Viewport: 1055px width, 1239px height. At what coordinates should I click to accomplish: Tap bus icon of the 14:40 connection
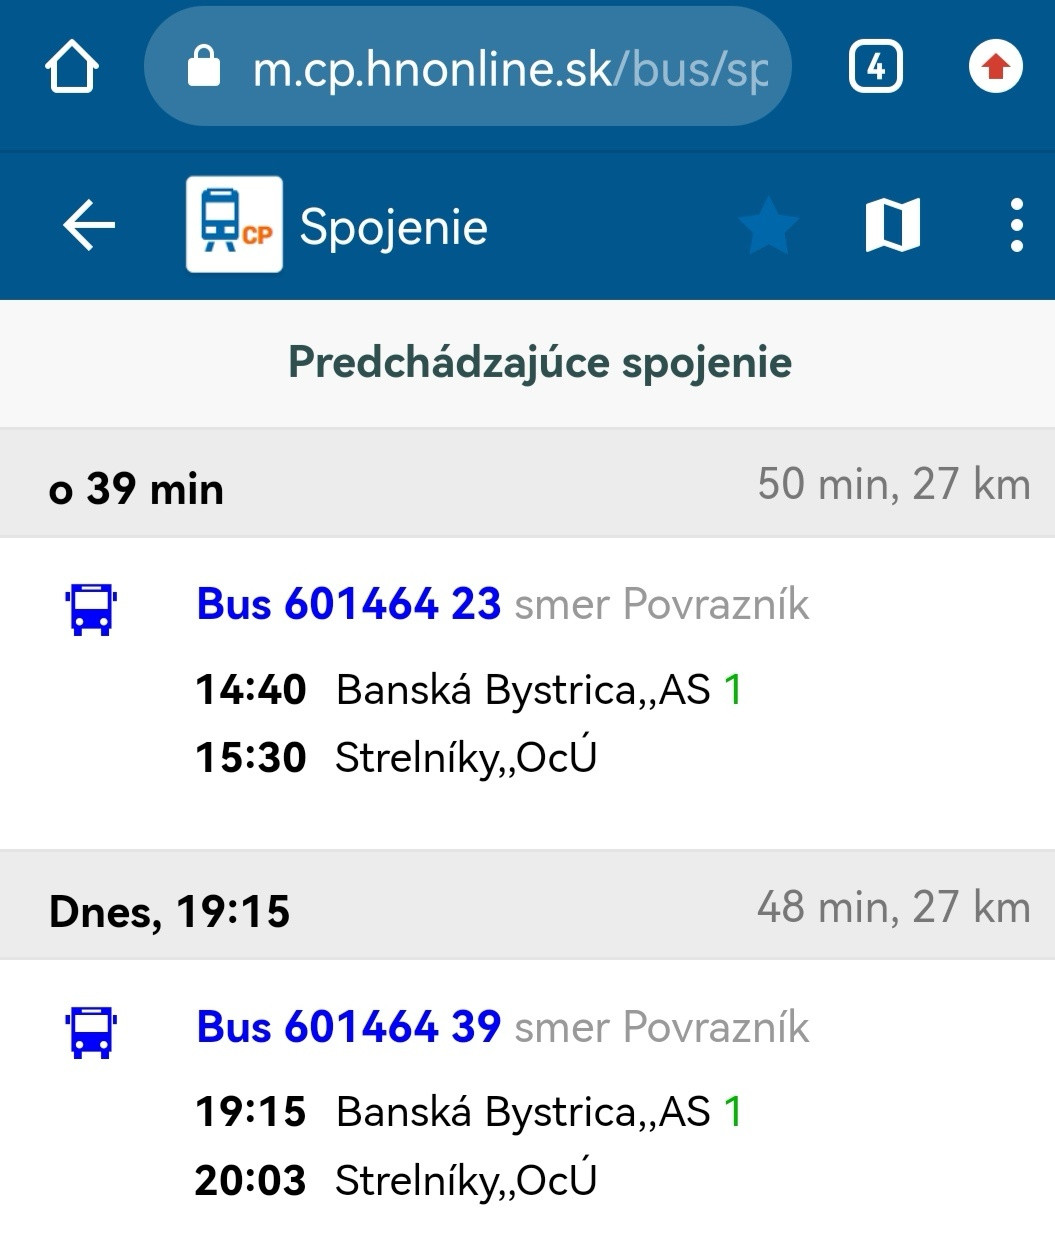(91, 608)
